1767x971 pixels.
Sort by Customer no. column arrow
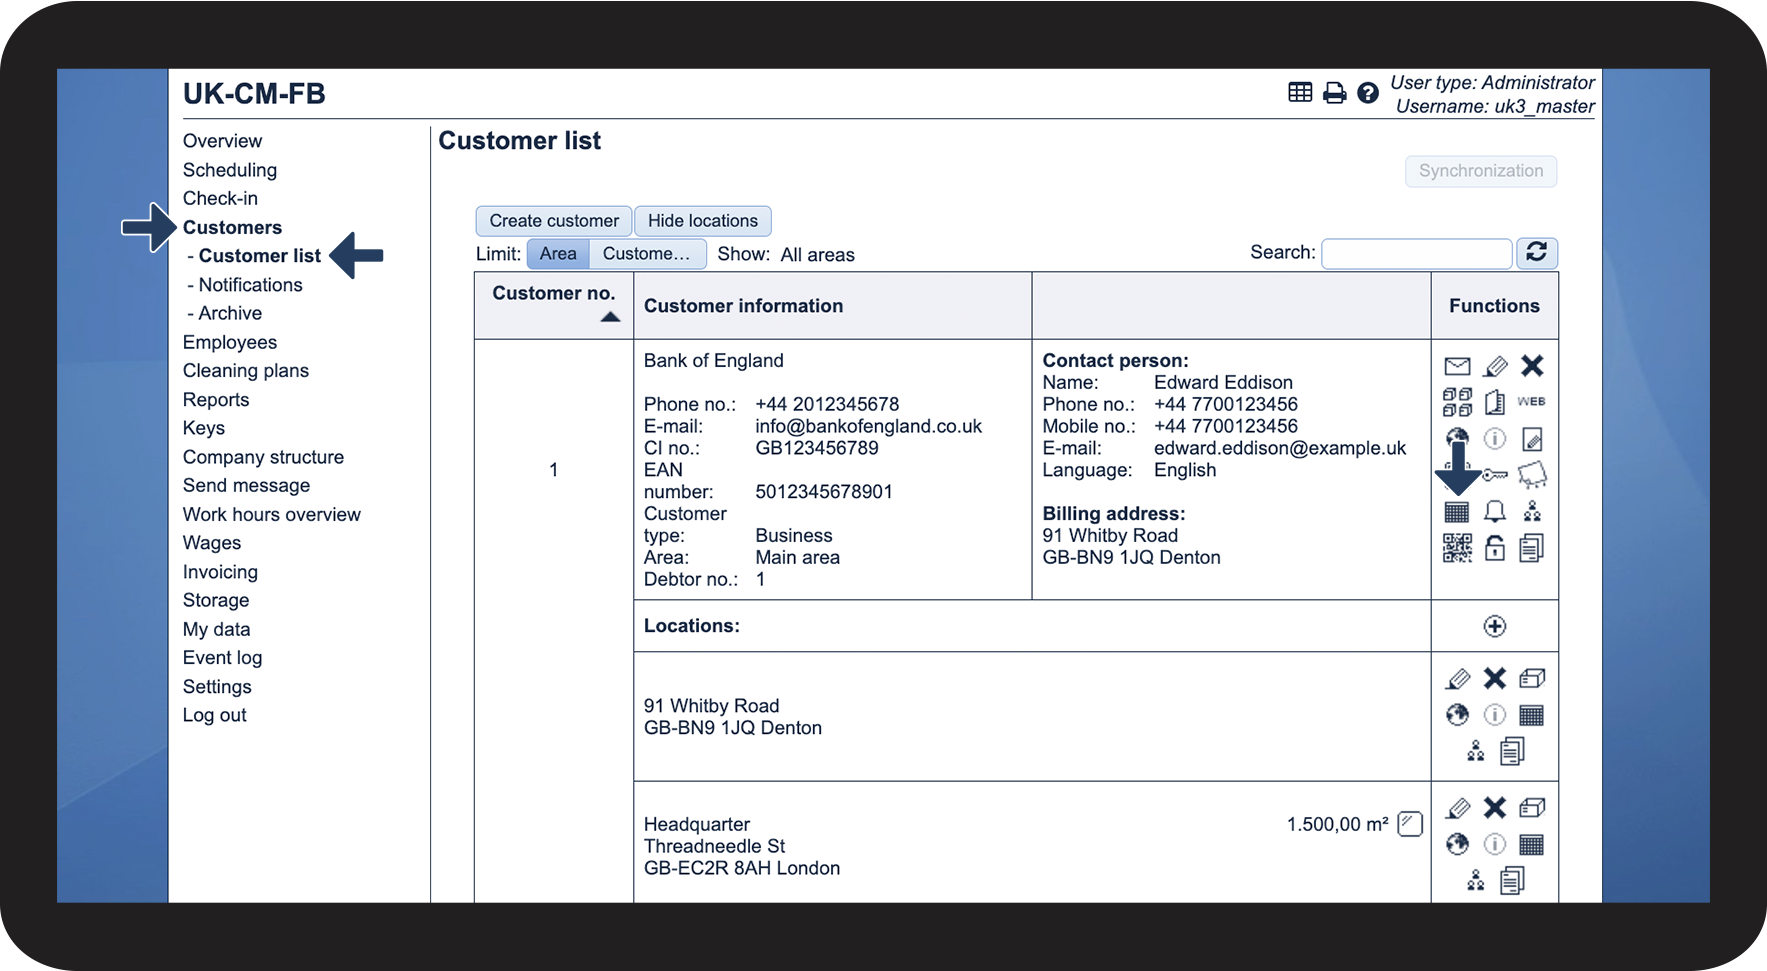pyautogui.click(x=610, y=317)
